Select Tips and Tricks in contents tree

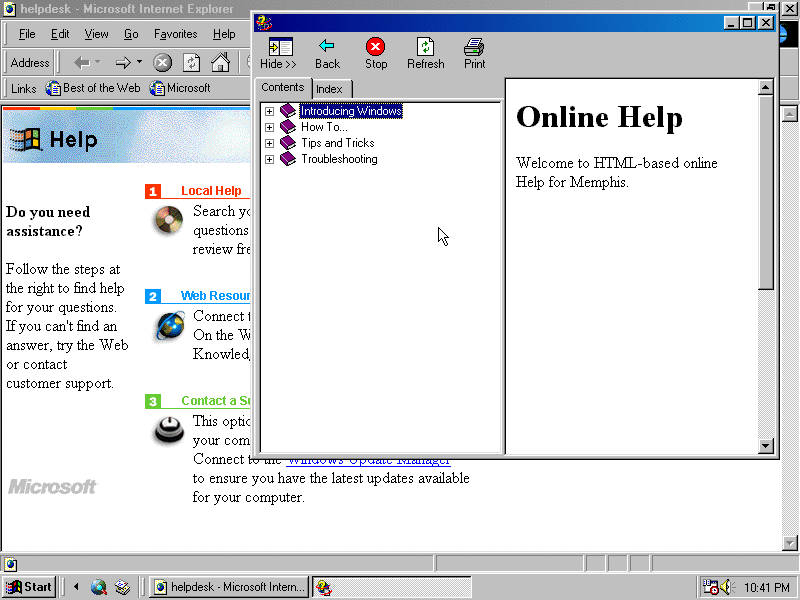click(x=338, y=143)
